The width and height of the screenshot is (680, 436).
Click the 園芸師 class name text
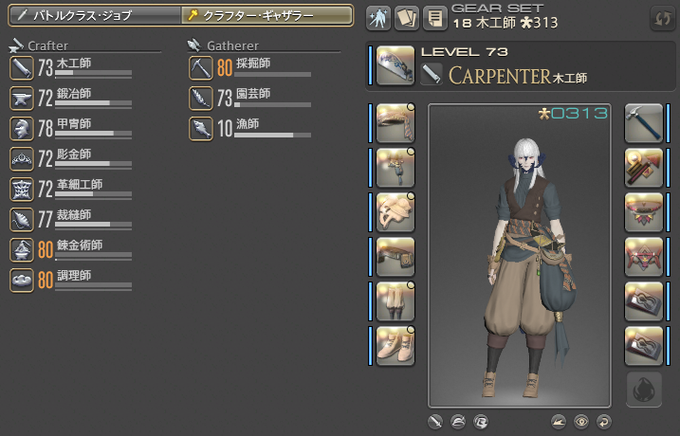point(253,93)
